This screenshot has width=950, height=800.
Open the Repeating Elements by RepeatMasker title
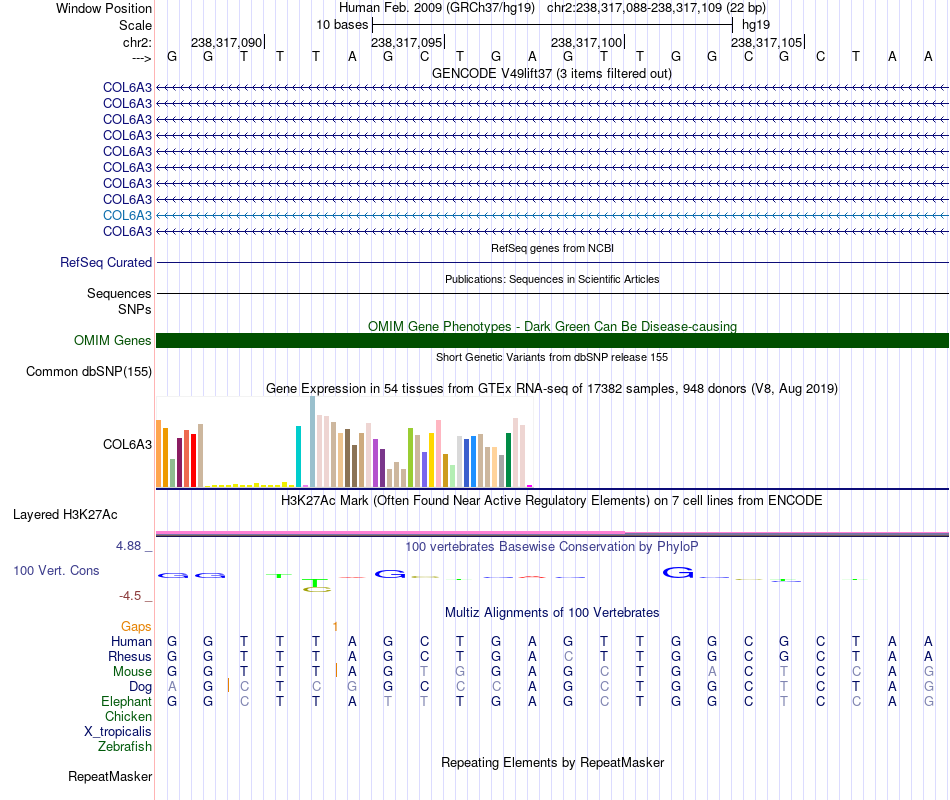click(x=553, y=762)
